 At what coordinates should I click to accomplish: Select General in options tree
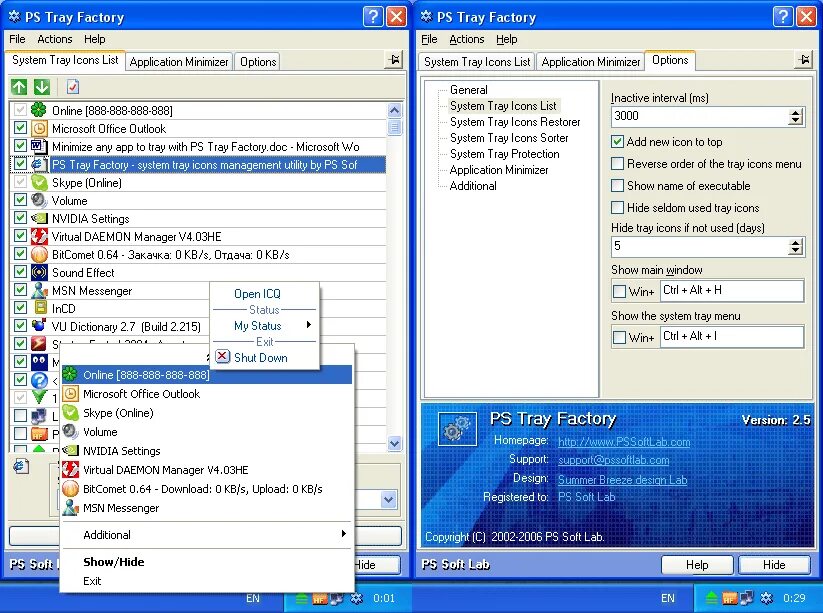click(469, 90)
